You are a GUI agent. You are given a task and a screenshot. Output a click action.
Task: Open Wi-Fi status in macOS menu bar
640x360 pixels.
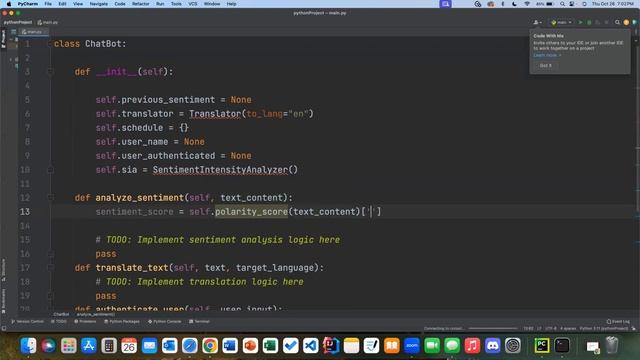(x=527, y=4)
